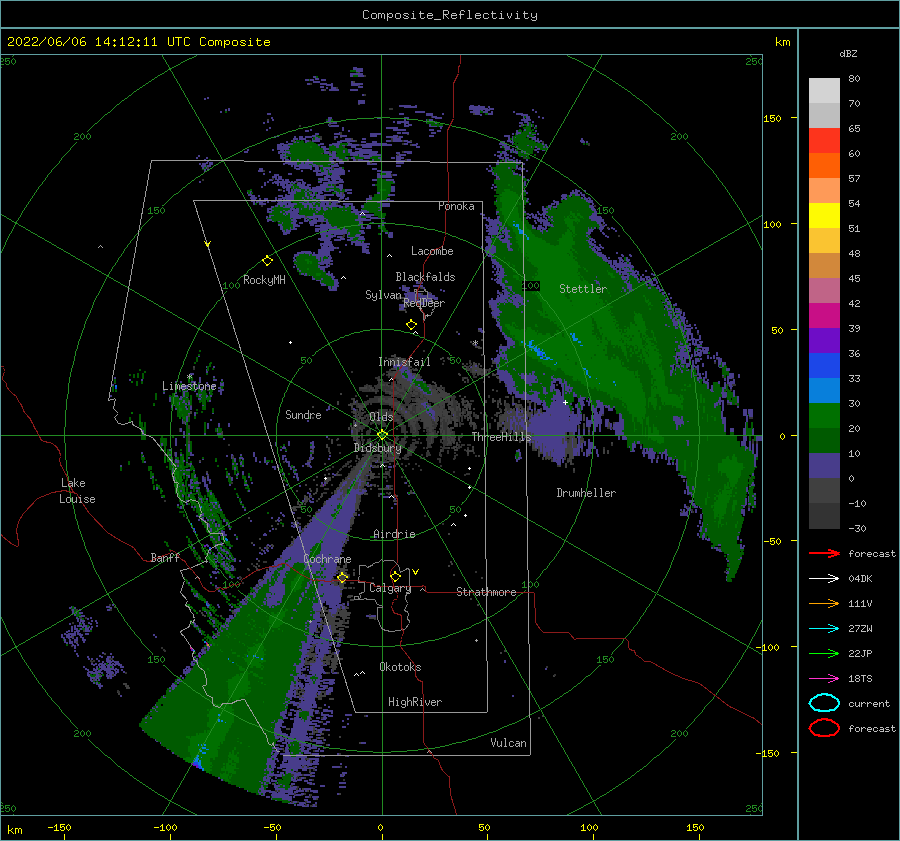Viewport: 900px width, 841px height.
Task: Select the Olds label near radar center
Action: (381, 417)
